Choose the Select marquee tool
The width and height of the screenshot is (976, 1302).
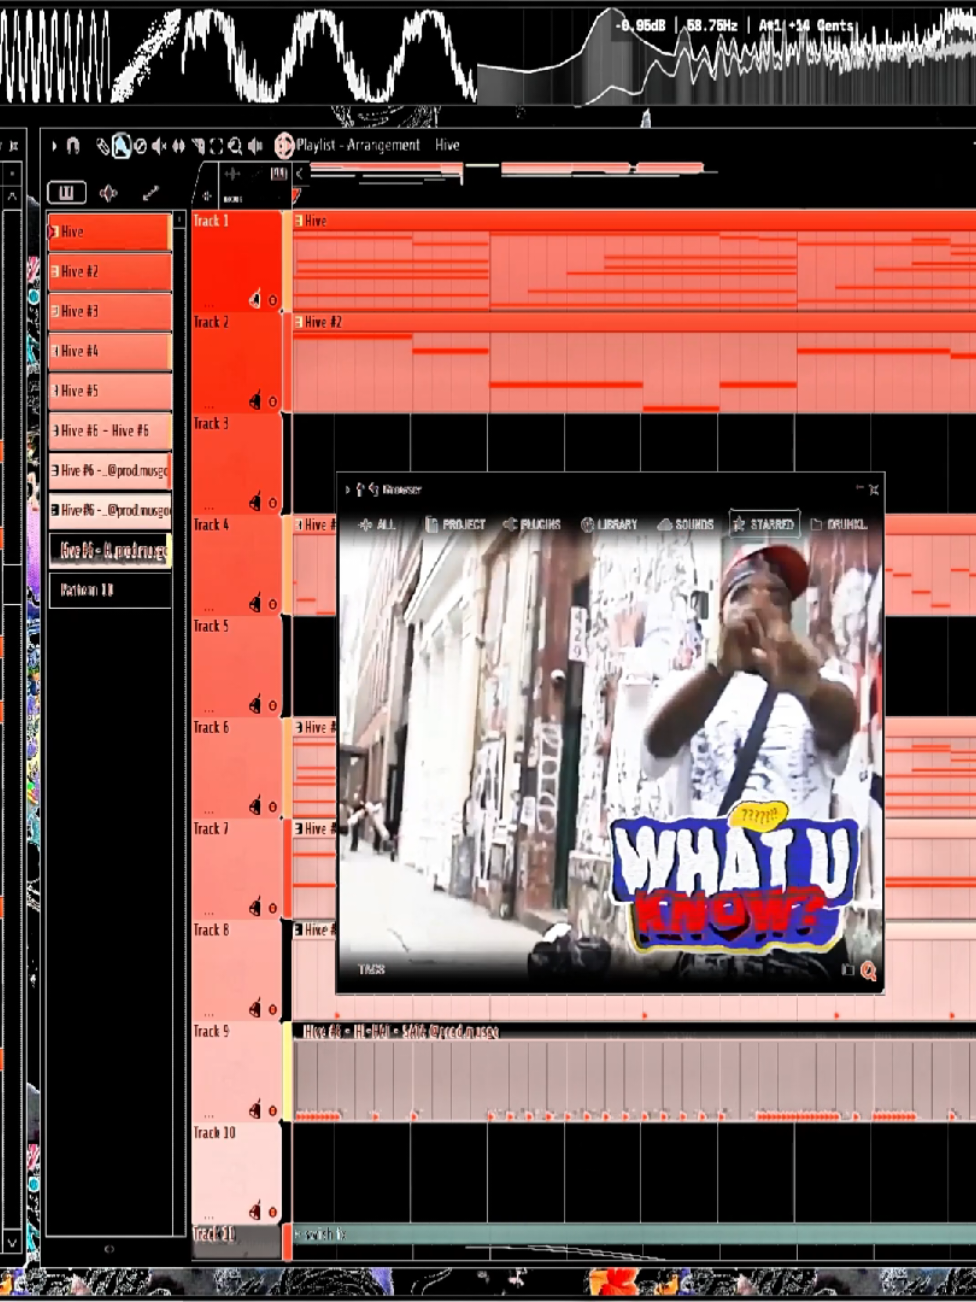pyautogui.click(x=216, y=146)
